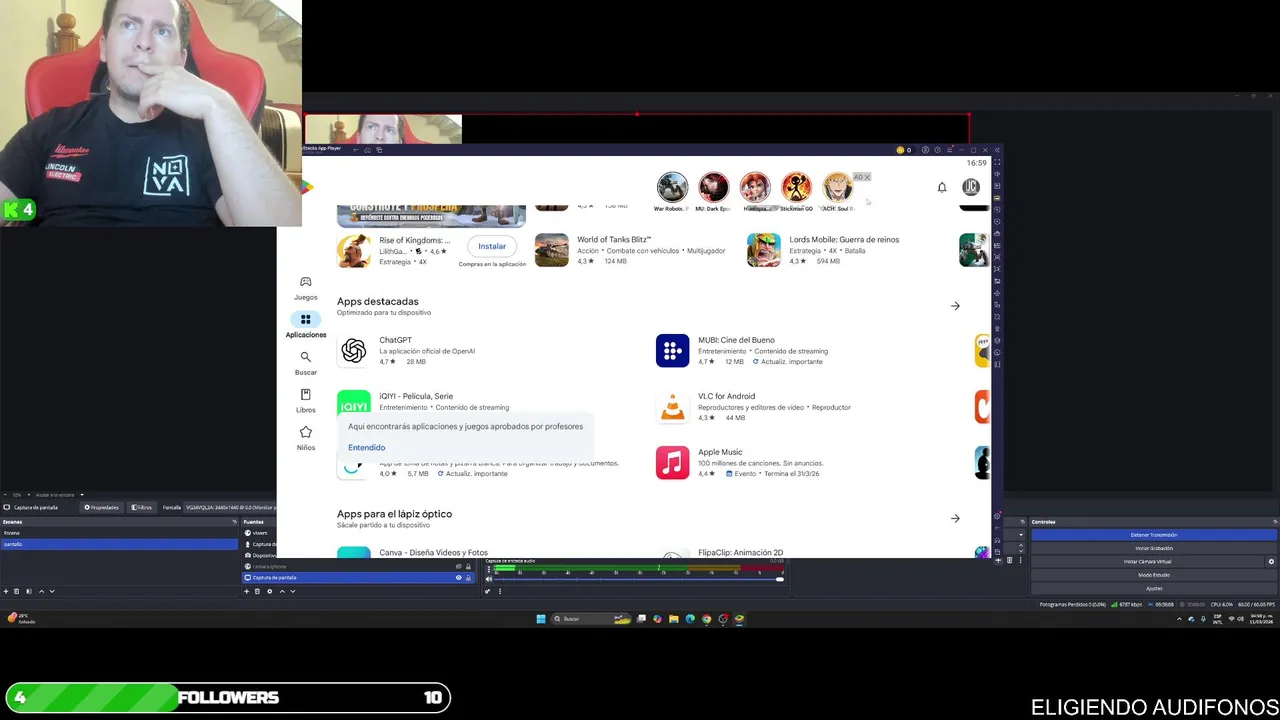Open Buscar search in Play Store sidebar
Viewport: 1280px width, 720px height.
305,363
